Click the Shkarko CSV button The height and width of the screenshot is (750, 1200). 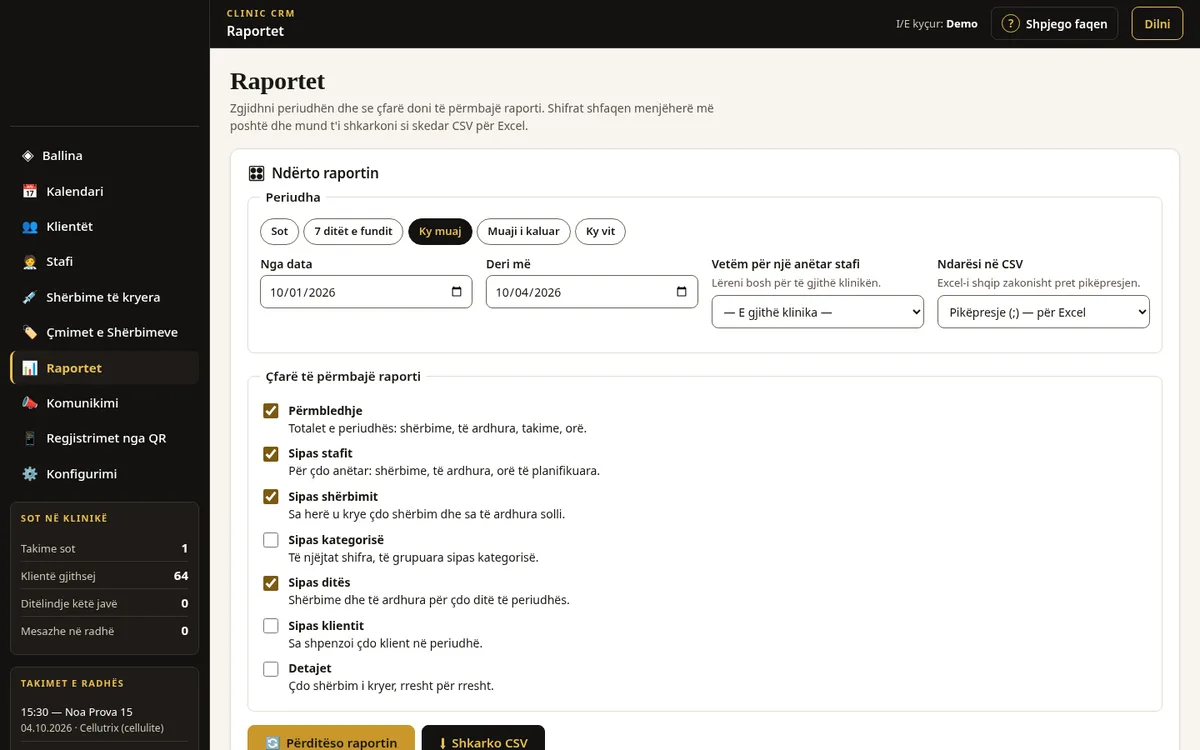(483, 739)
